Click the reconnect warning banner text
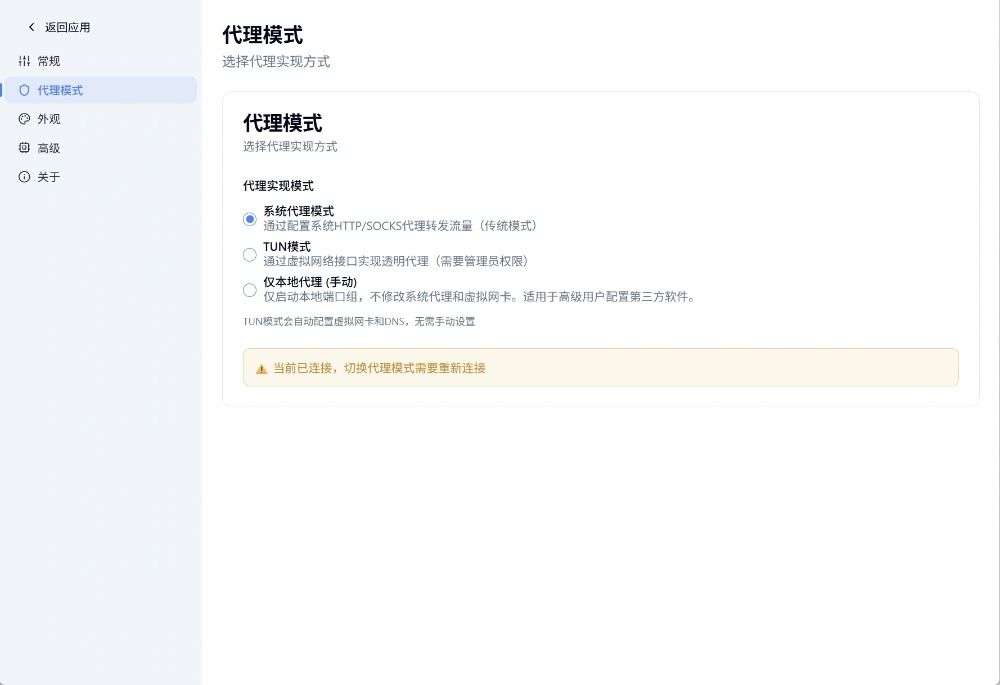 coord(379,368)
